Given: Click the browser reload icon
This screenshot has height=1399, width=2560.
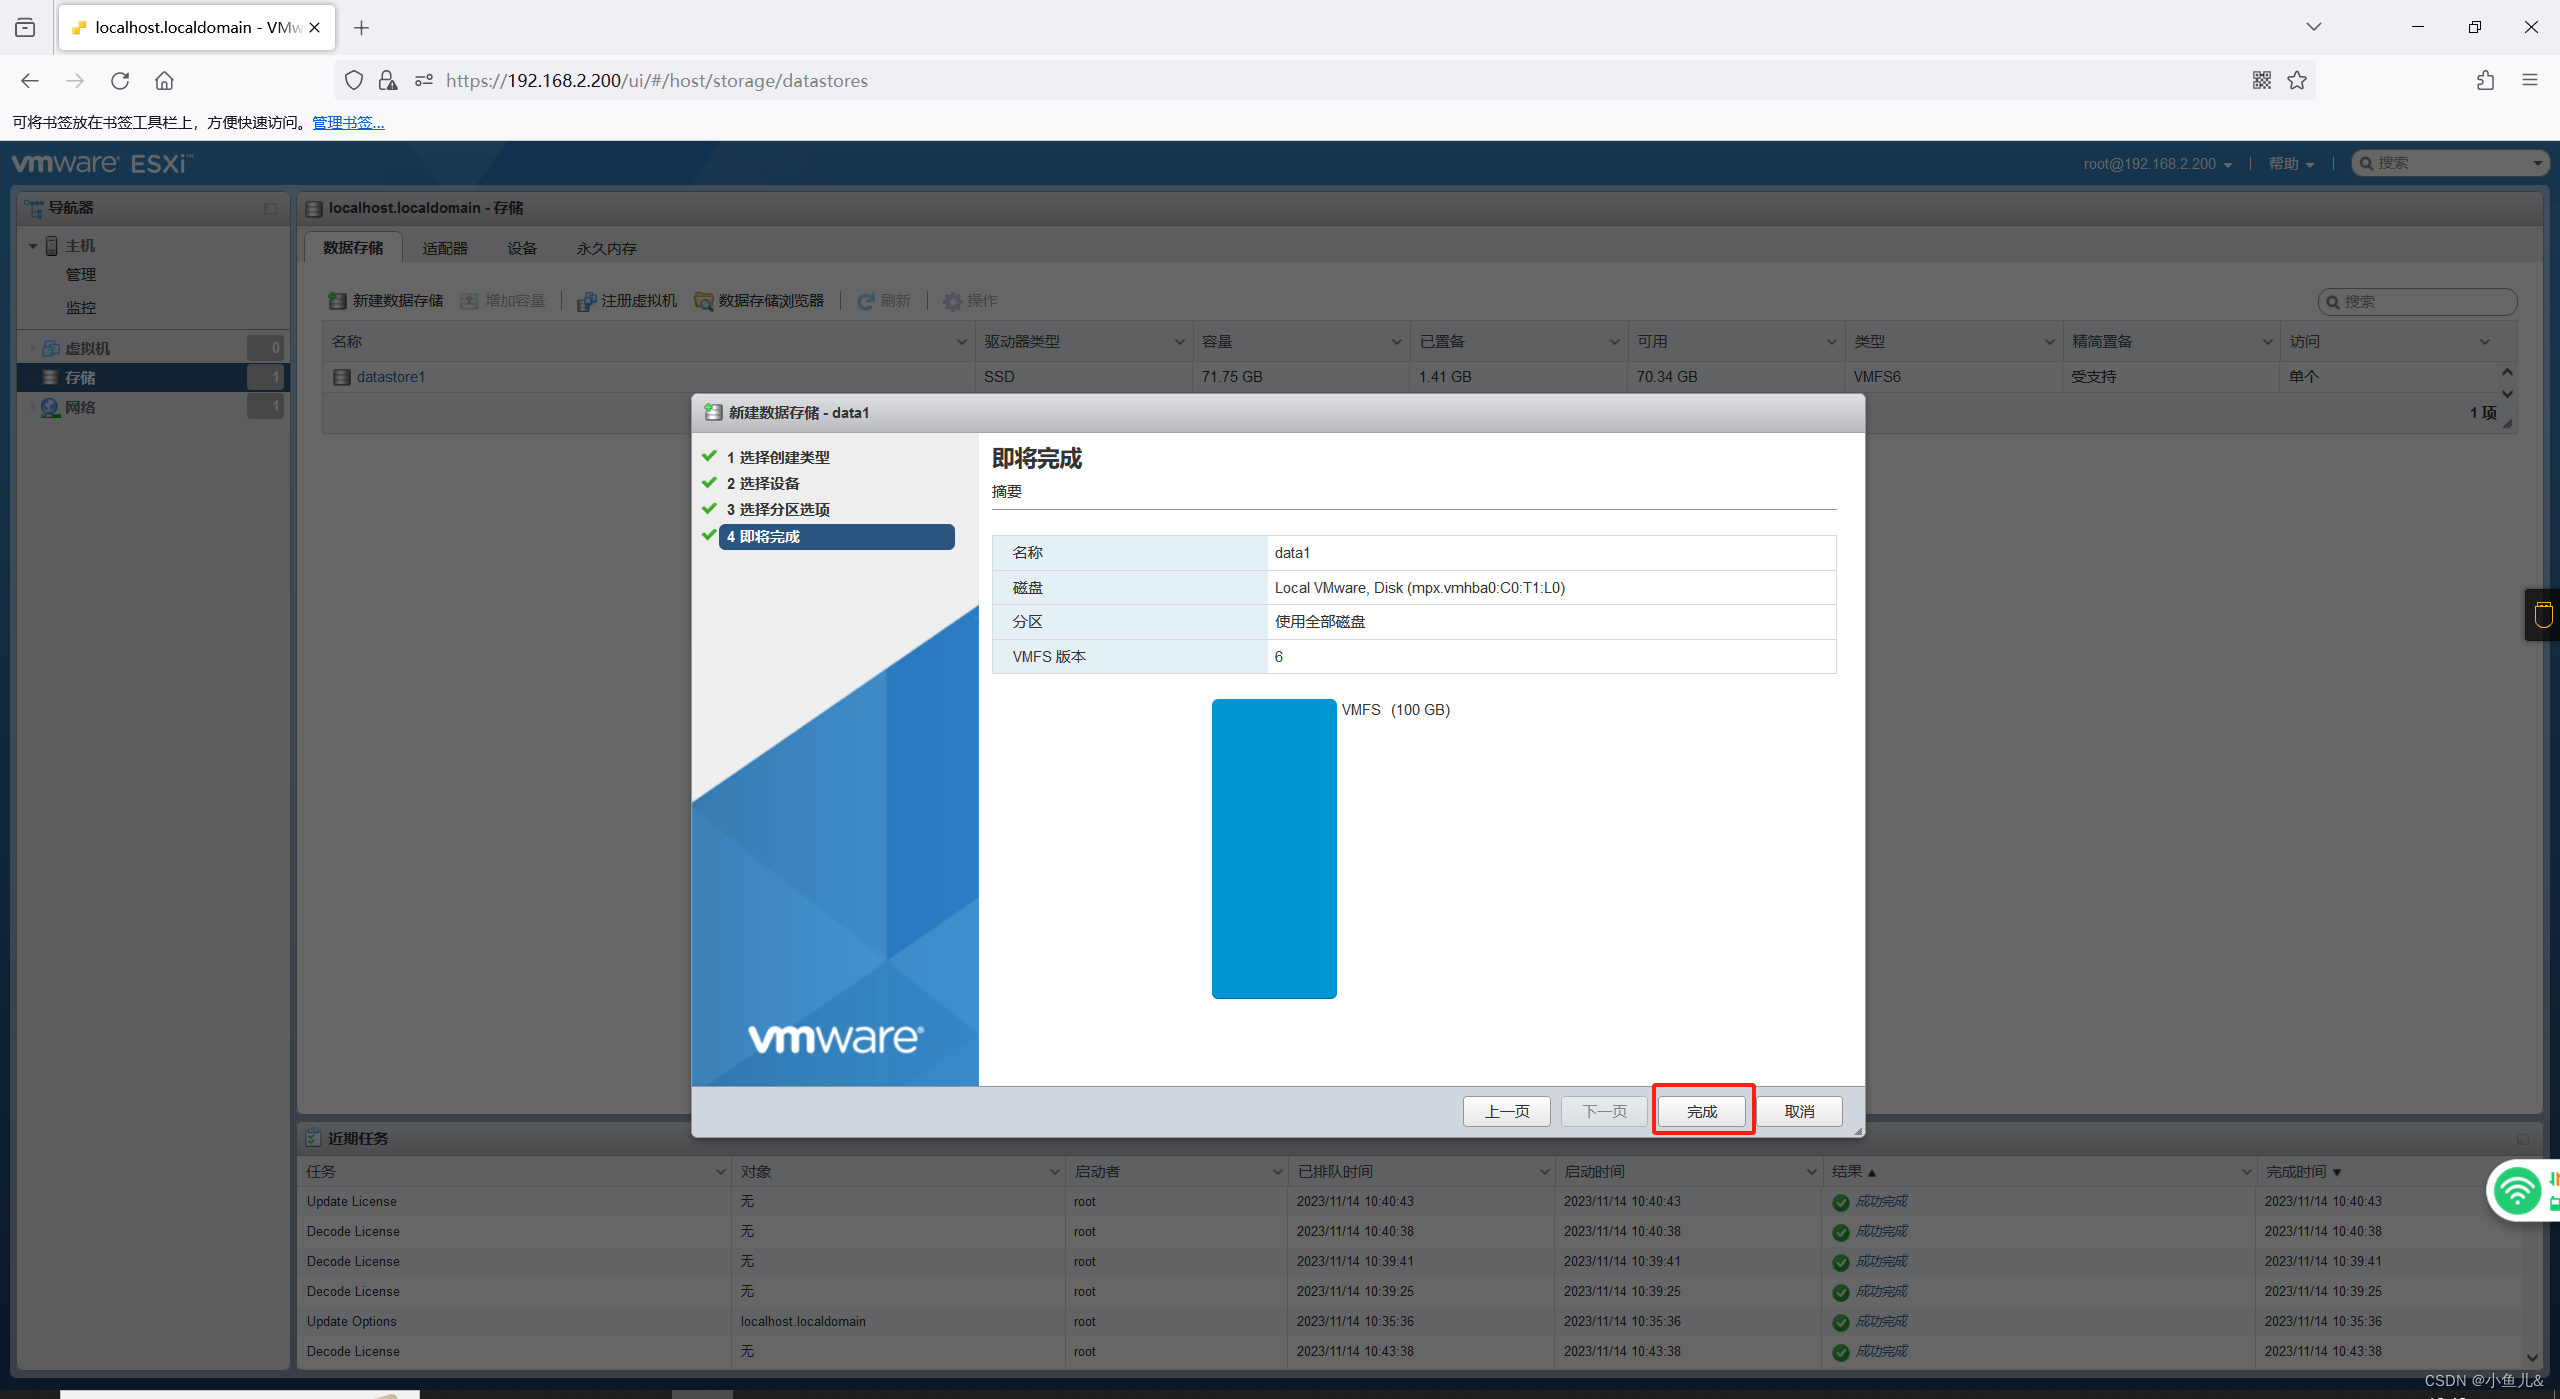Looking at the screenshot, I should pos(120,80).
